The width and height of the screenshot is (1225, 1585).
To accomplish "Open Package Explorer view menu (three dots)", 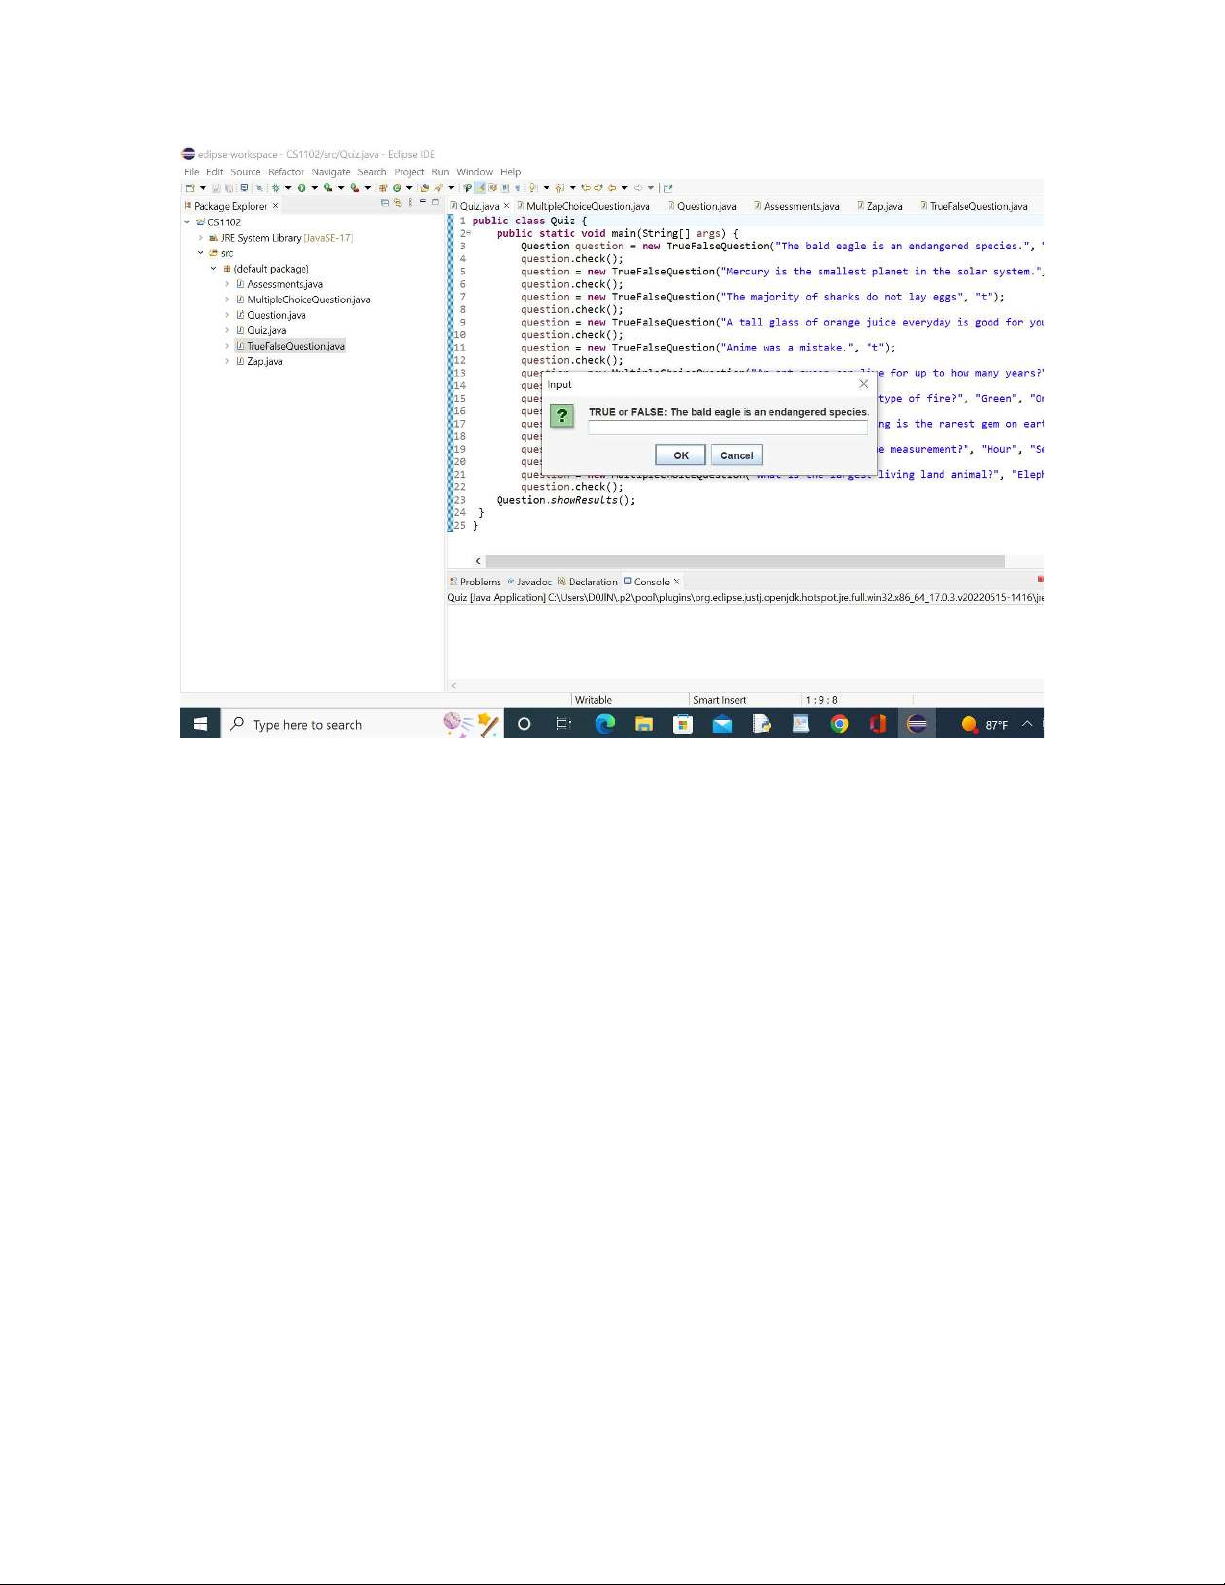I will (x=410, y=203).
